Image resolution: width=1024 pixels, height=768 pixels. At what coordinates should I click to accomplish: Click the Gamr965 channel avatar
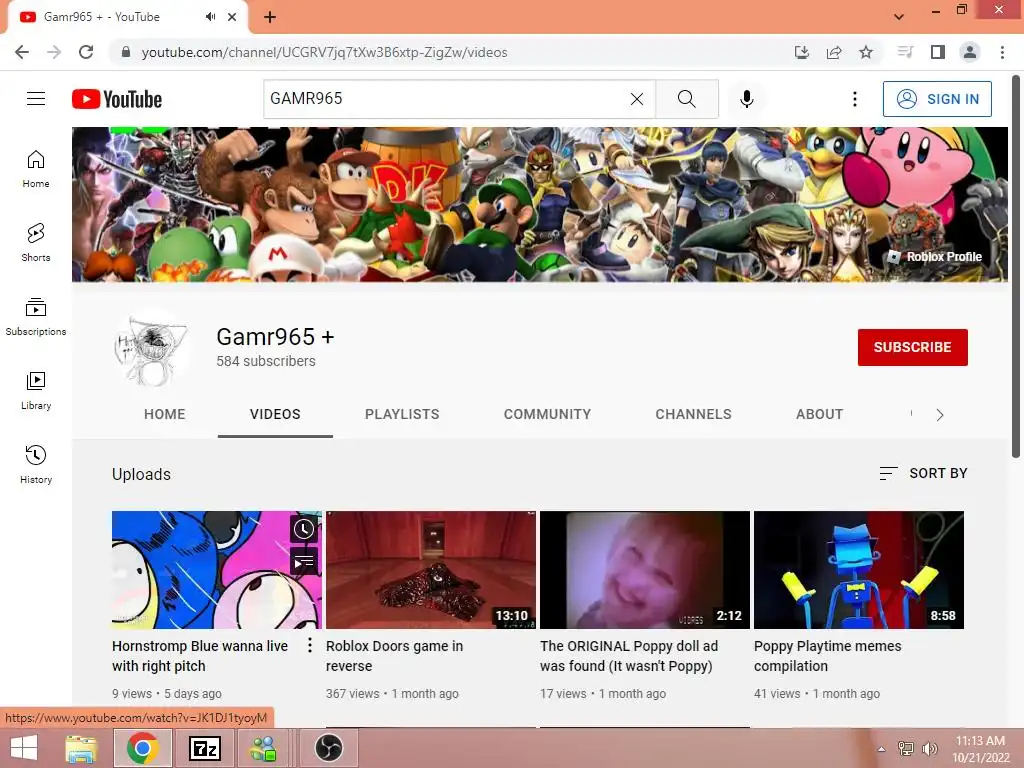coord(152,348)
